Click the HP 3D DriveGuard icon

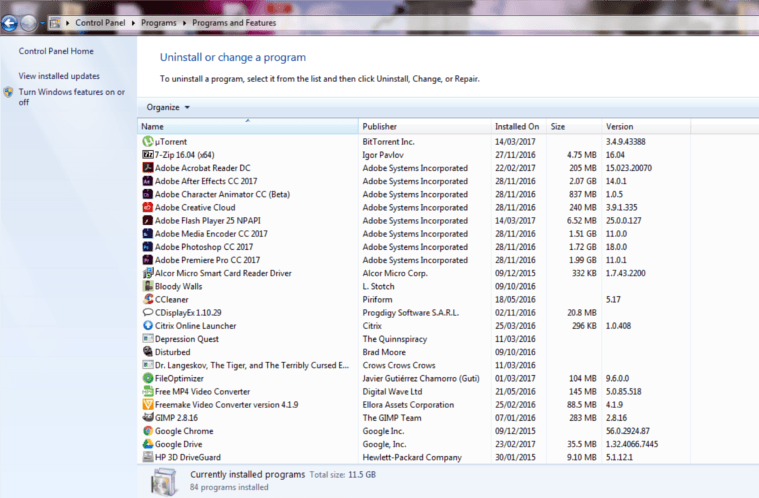point(148,456)
